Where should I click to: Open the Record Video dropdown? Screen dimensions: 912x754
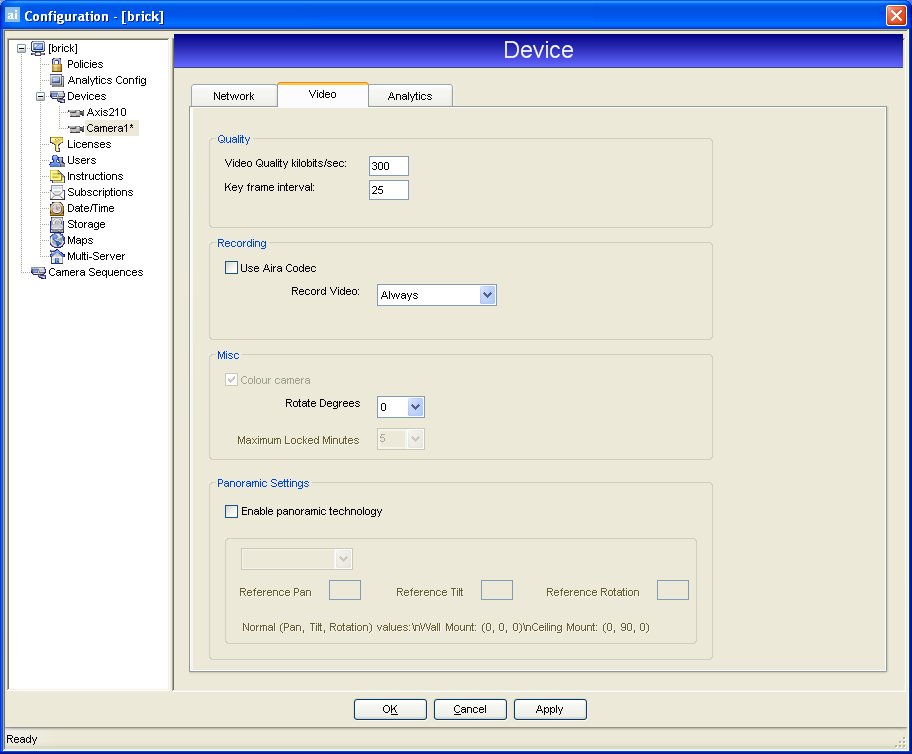[x=488, y=295]
